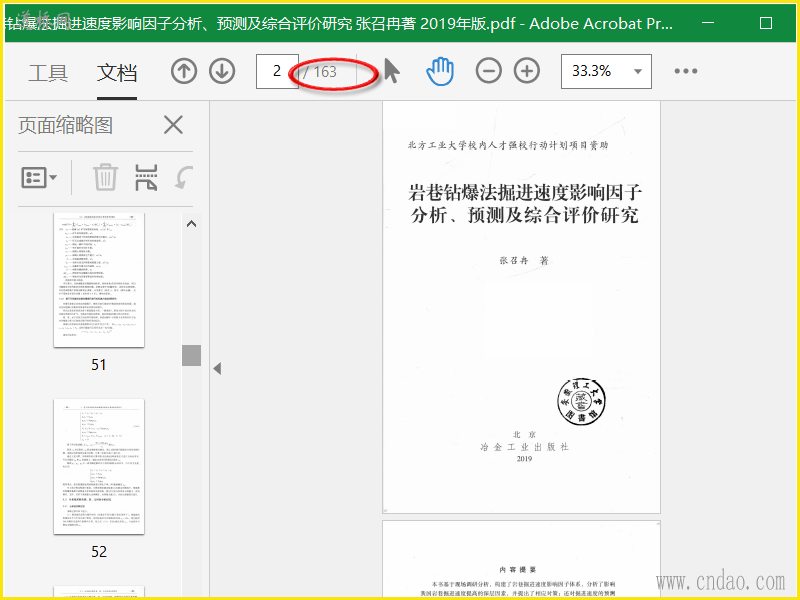
Task: Select the page 52 thumbnail
Action: 99,467
